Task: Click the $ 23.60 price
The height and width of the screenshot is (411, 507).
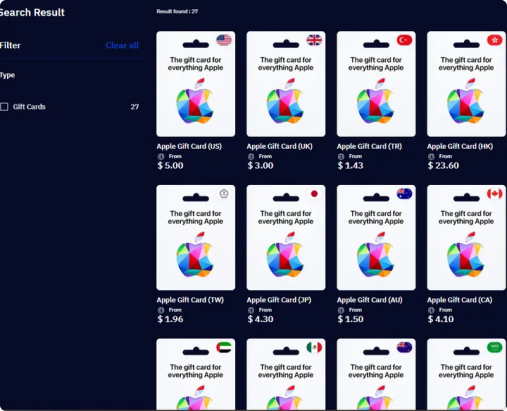Action: click(443, 165)
